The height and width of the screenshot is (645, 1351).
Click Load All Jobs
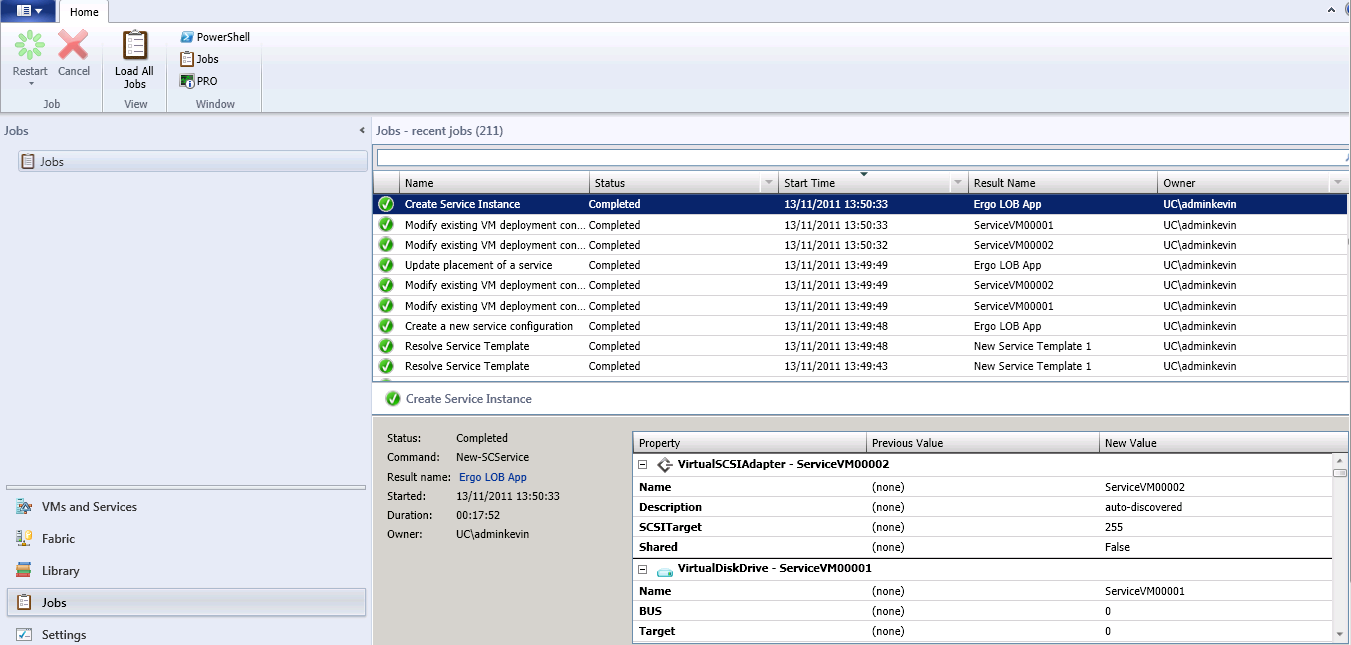click(x=133, y=60)
